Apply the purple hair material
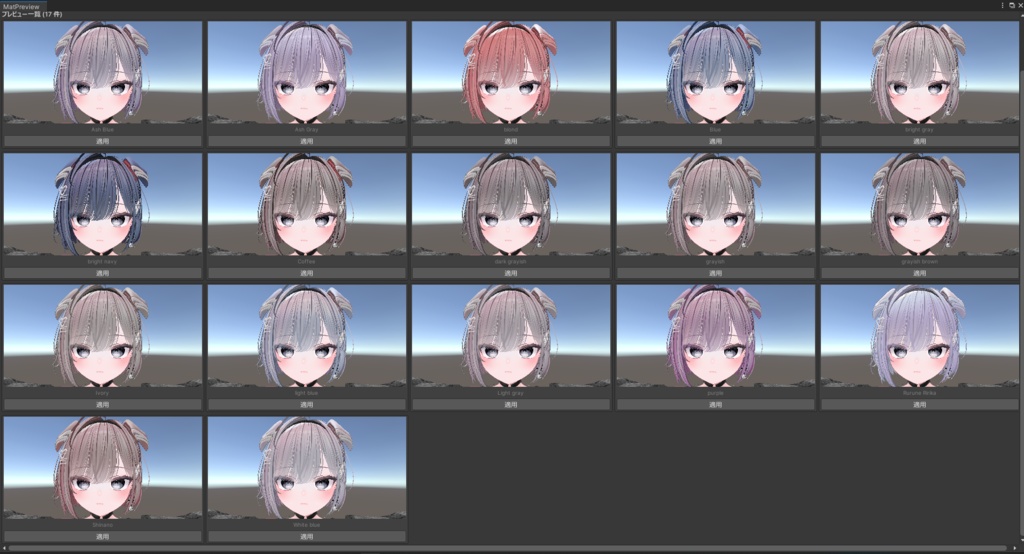 coord(716,405)
